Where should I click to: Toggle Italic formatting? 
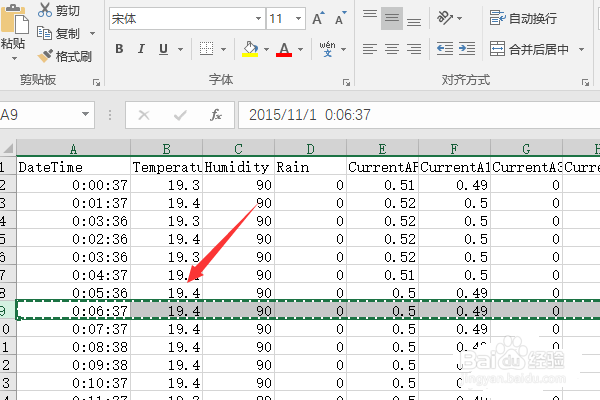pyautogui.click(x=141, y=49)
